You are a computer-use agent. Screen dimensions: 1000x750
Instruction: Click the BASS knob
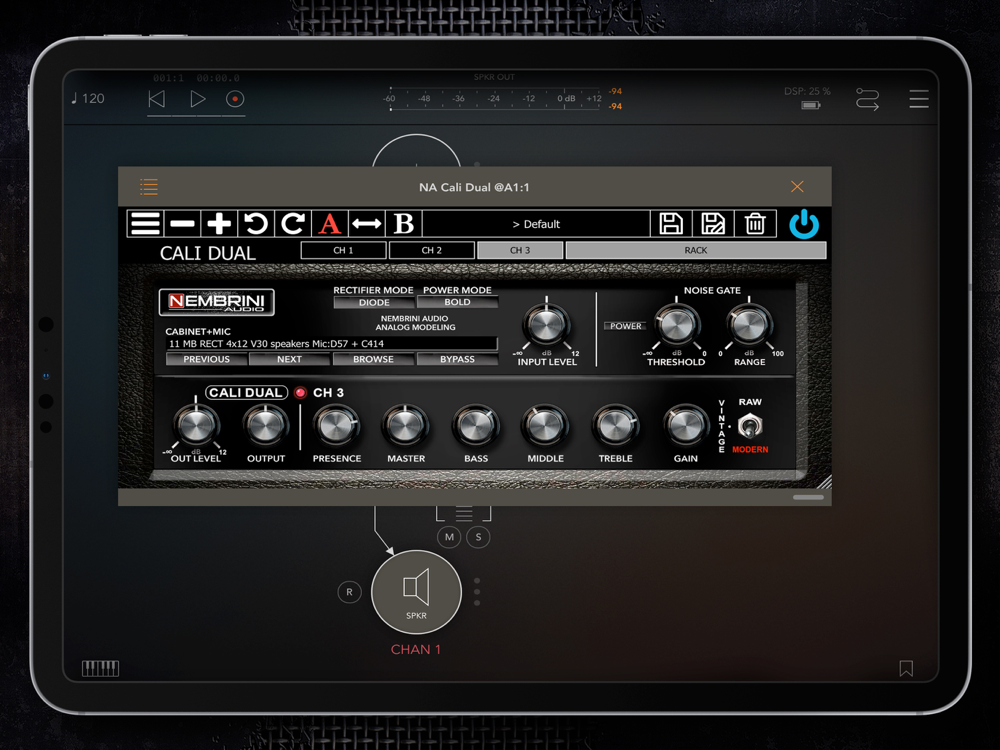coord(476,426)
